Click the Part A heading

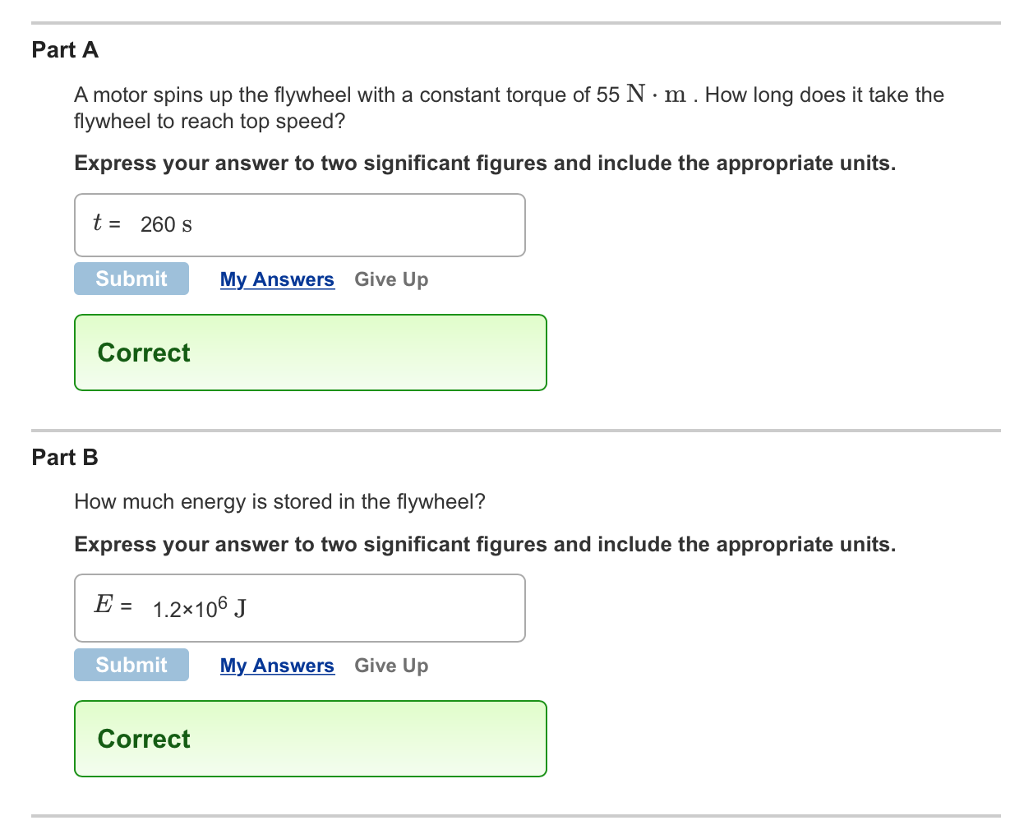coord(65,49)
